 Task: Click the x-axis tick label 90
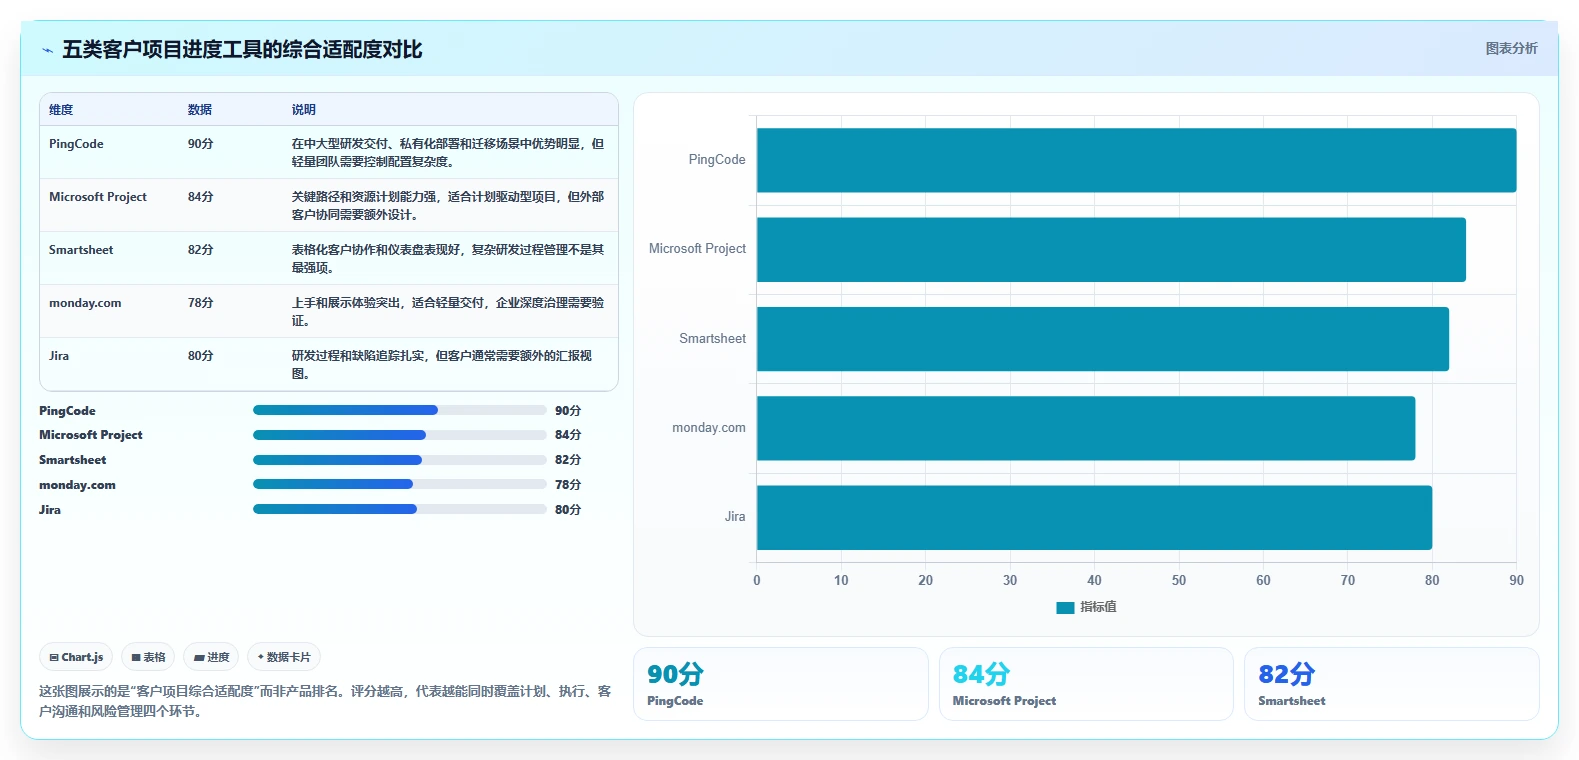(x=1516, y=581)
